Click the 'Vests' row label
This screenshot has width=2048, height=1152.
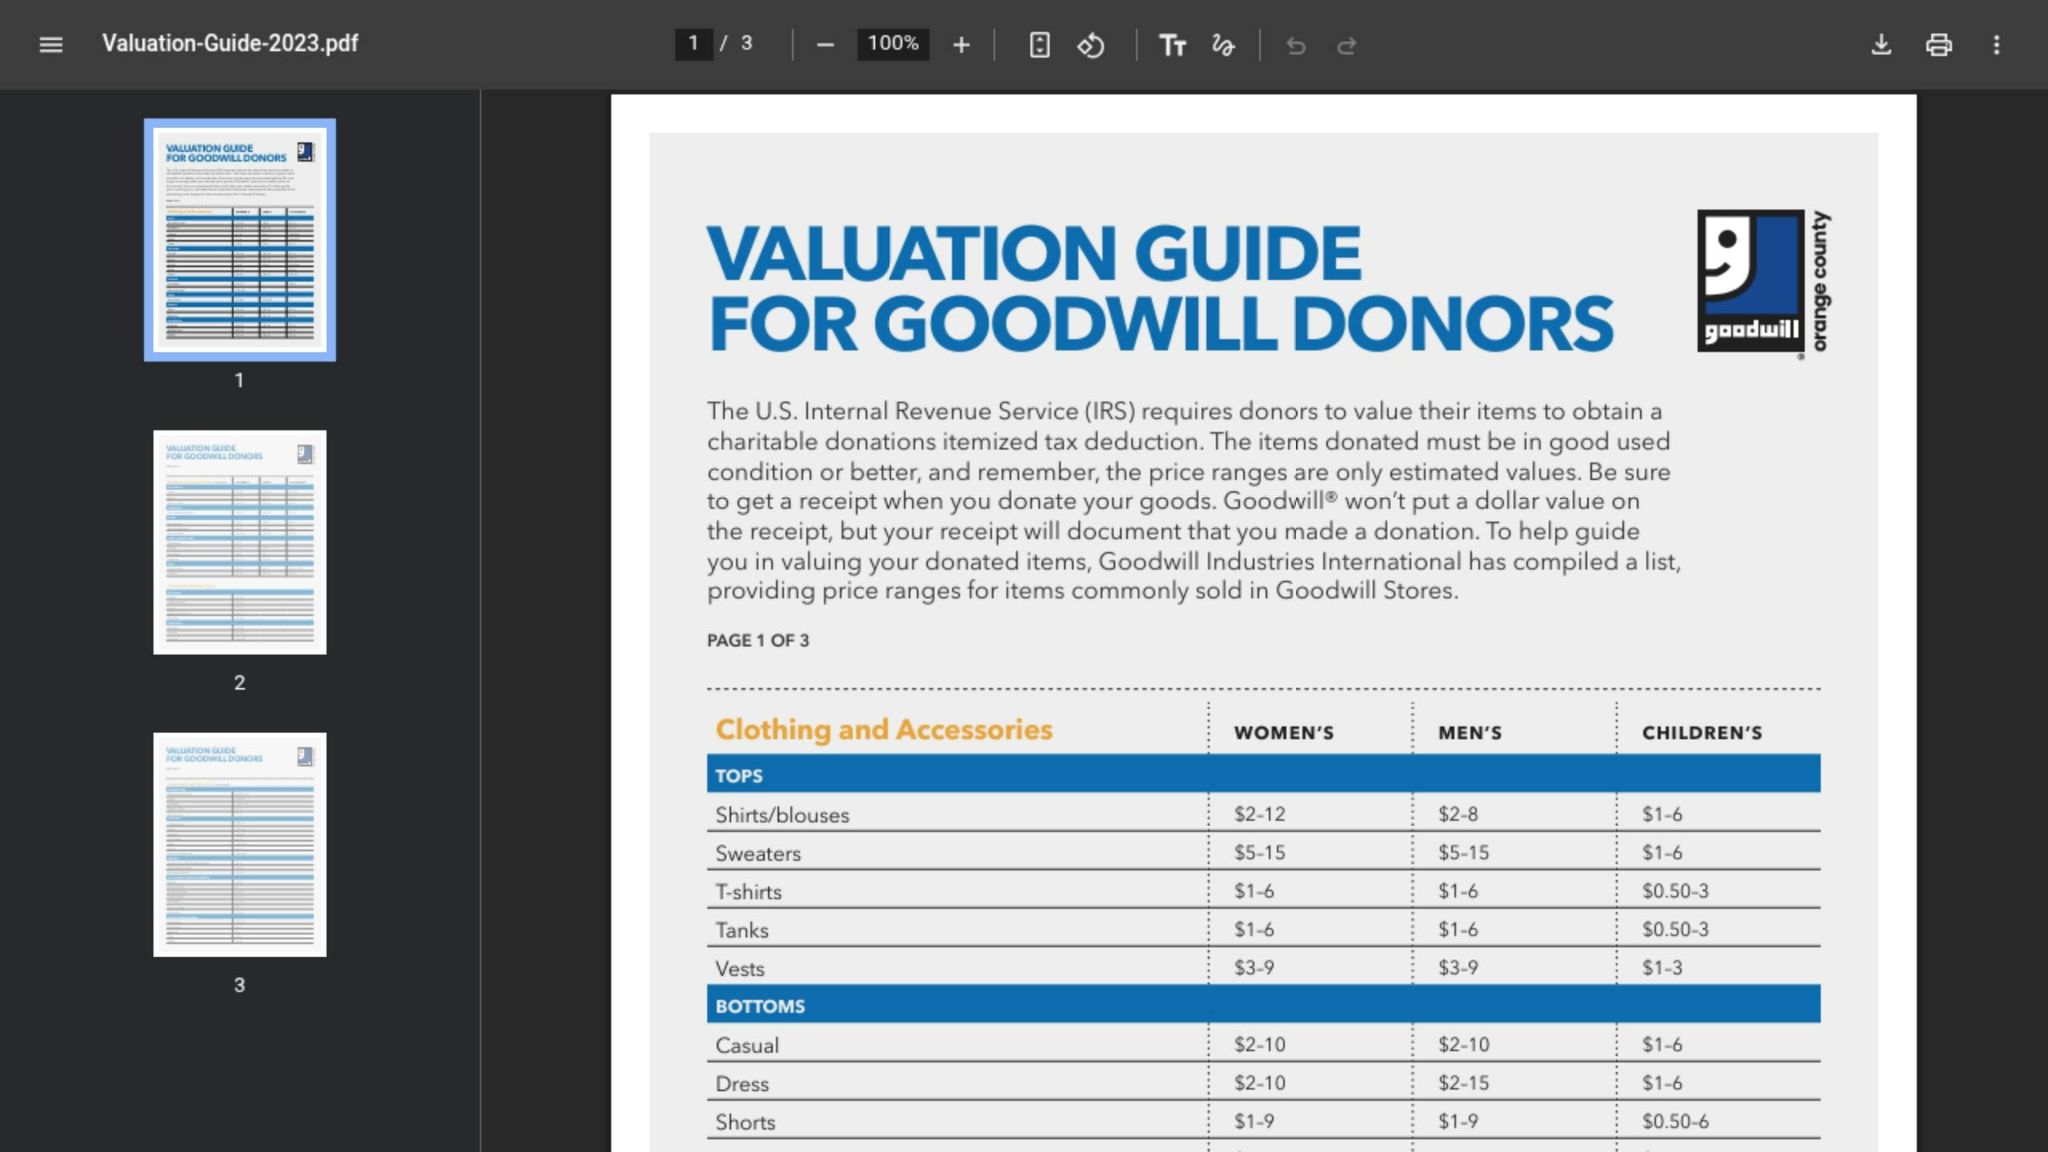pos(740,968)
